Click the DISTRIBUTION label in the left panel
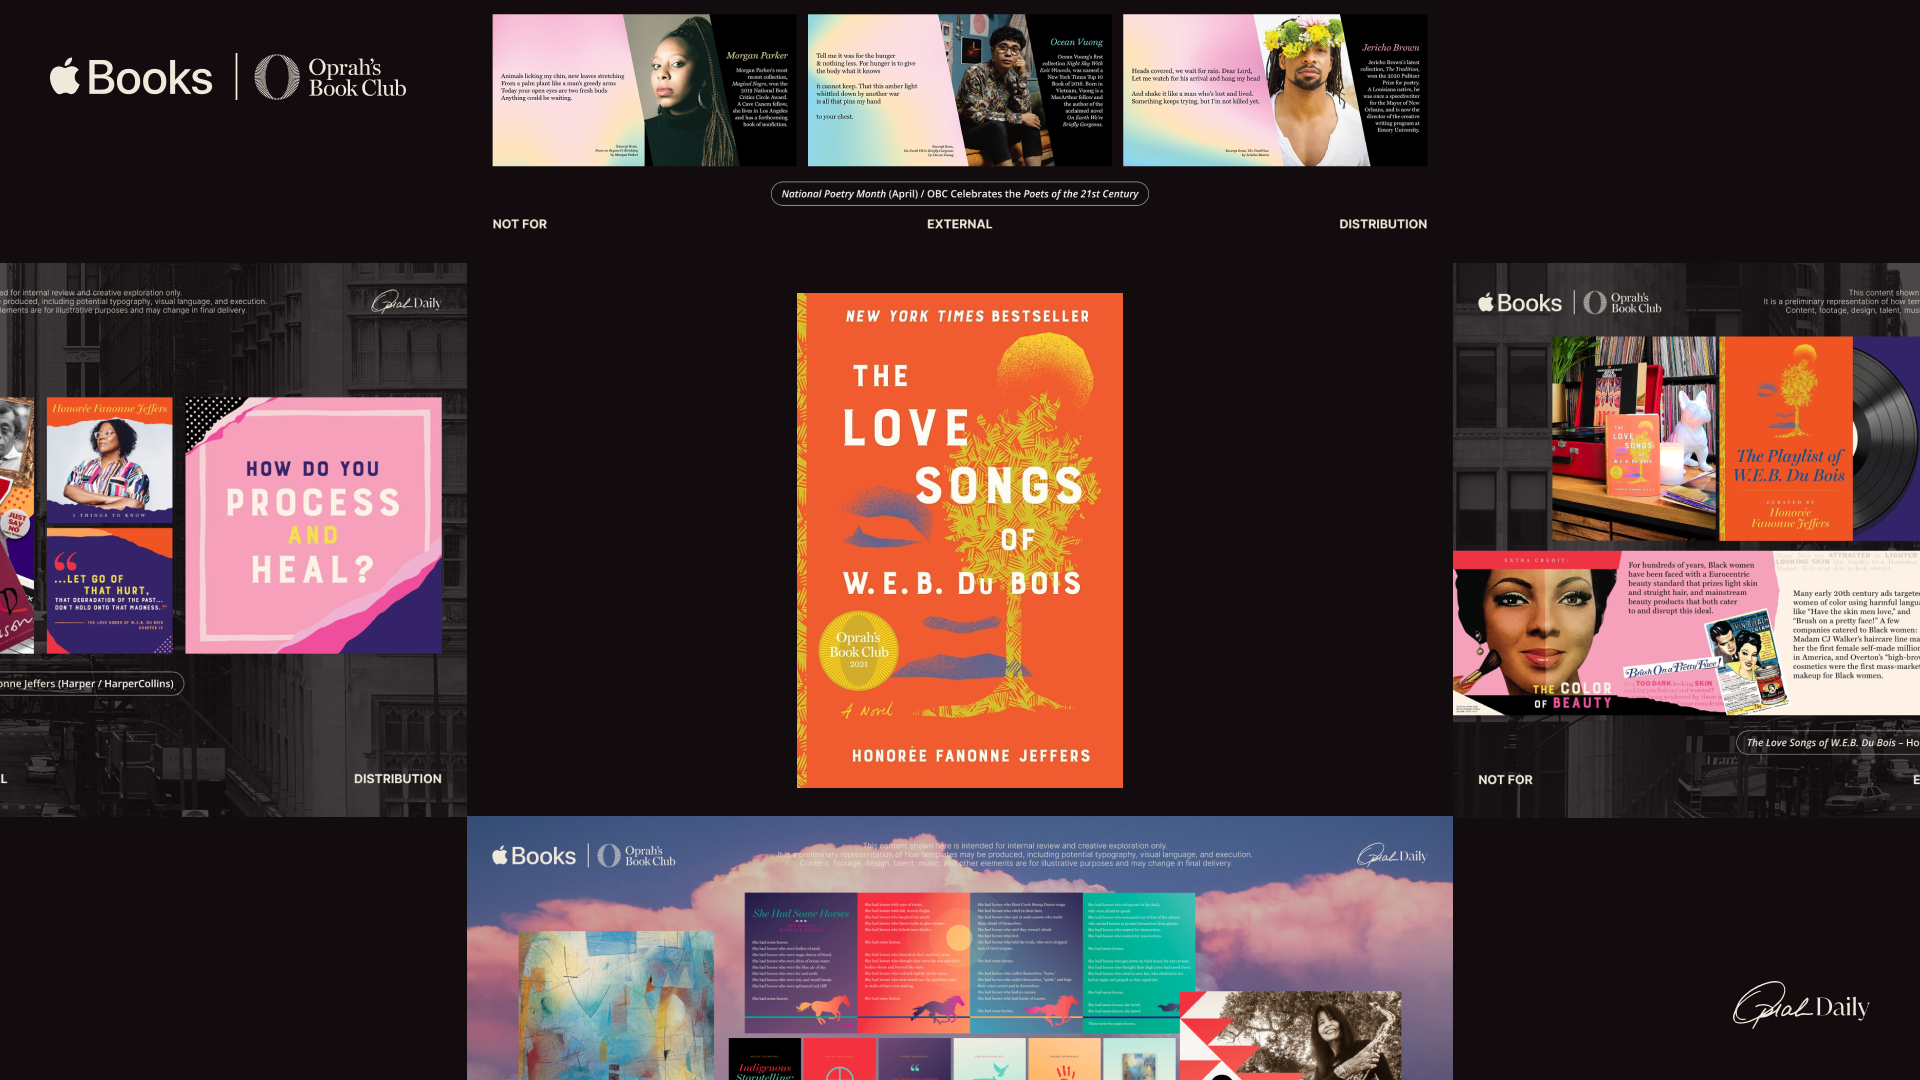Viewport: 1920px width, 1080px height. [398, 779]
